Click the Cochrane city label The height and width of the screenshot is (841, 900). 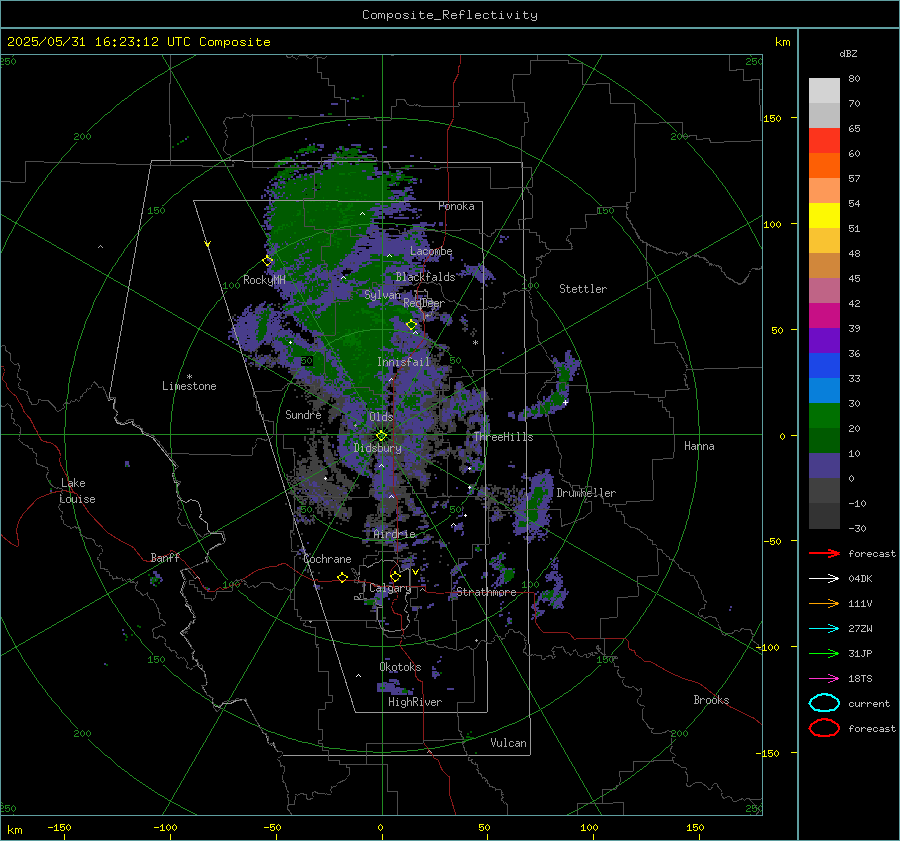(x=327, y=559)
